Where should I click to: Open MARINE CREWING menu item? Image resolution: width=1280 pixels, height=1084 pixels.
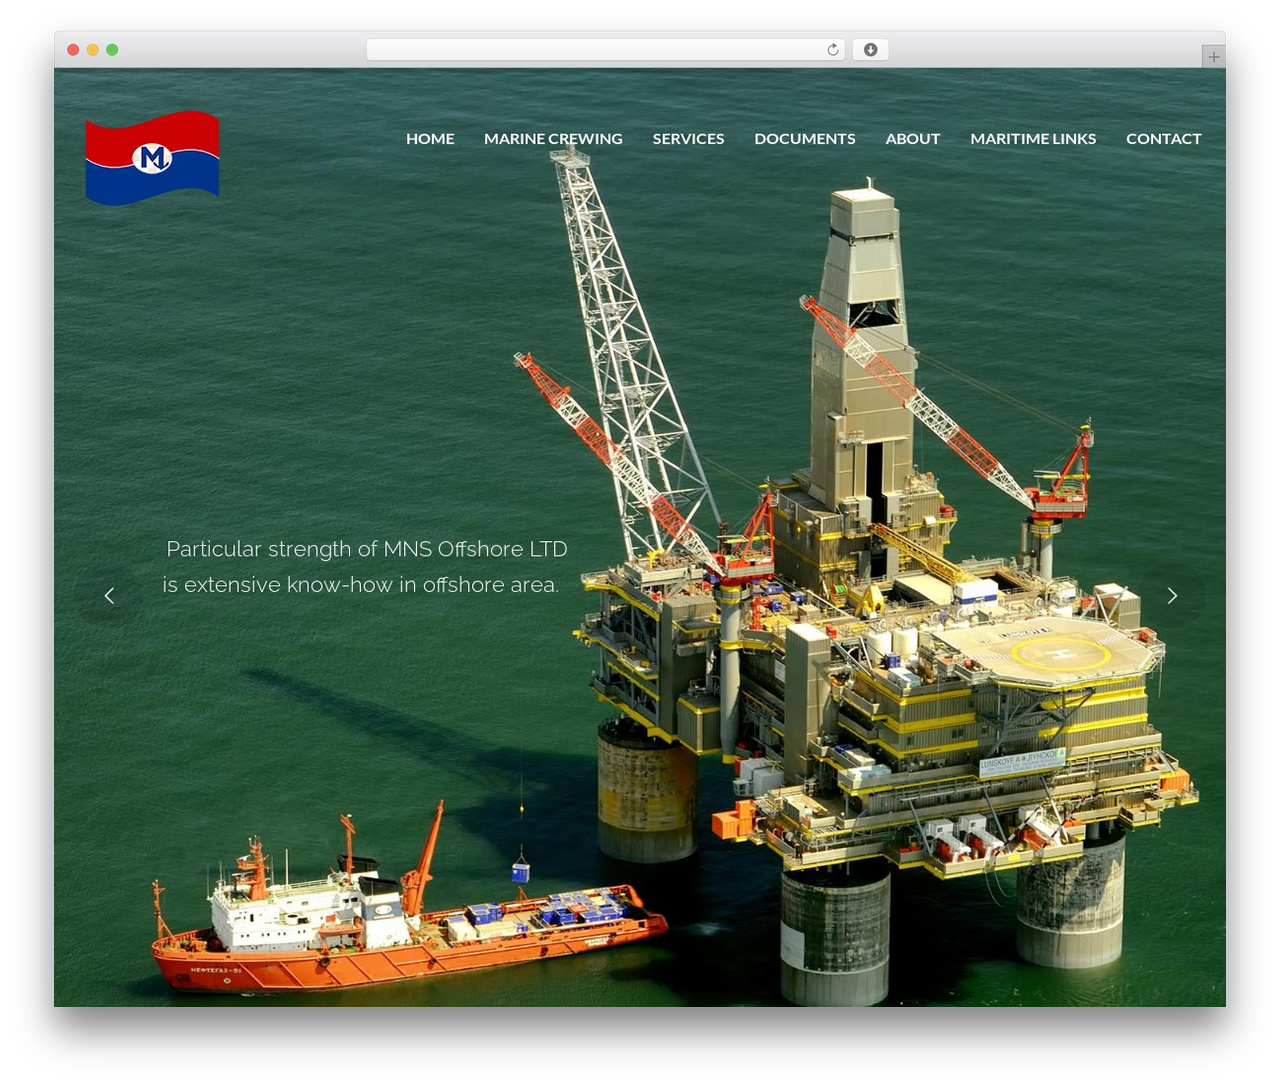pyautogui.click(x=553, y=139)
